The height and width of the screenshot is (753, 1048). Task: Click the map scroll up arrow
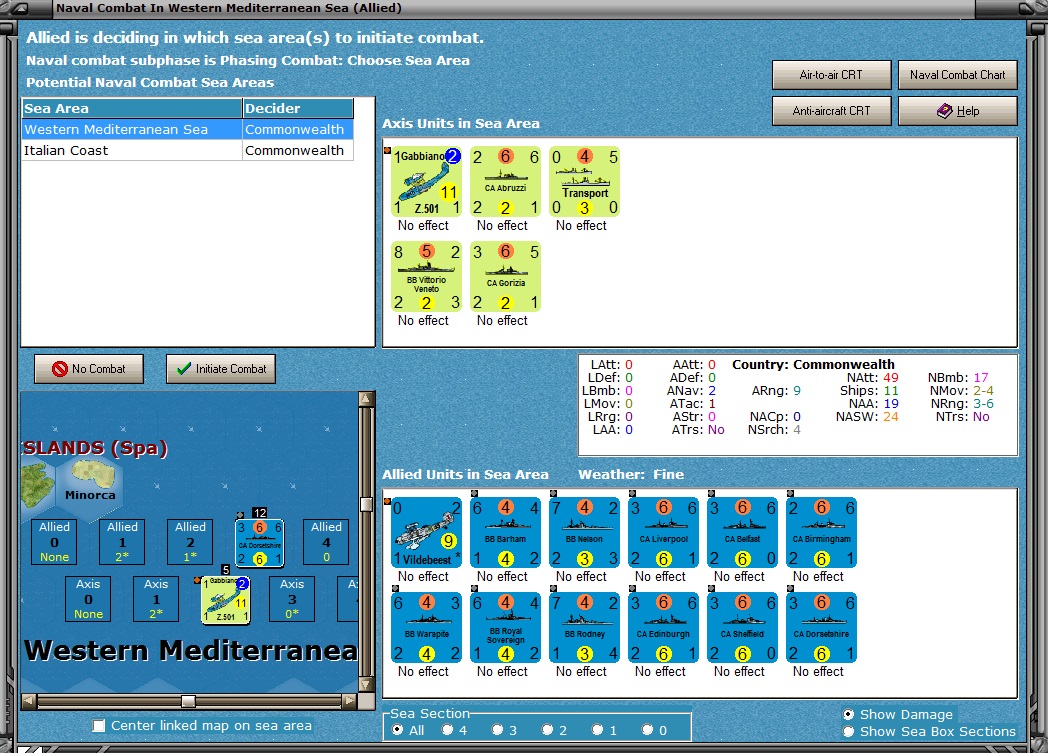(366, 399)
